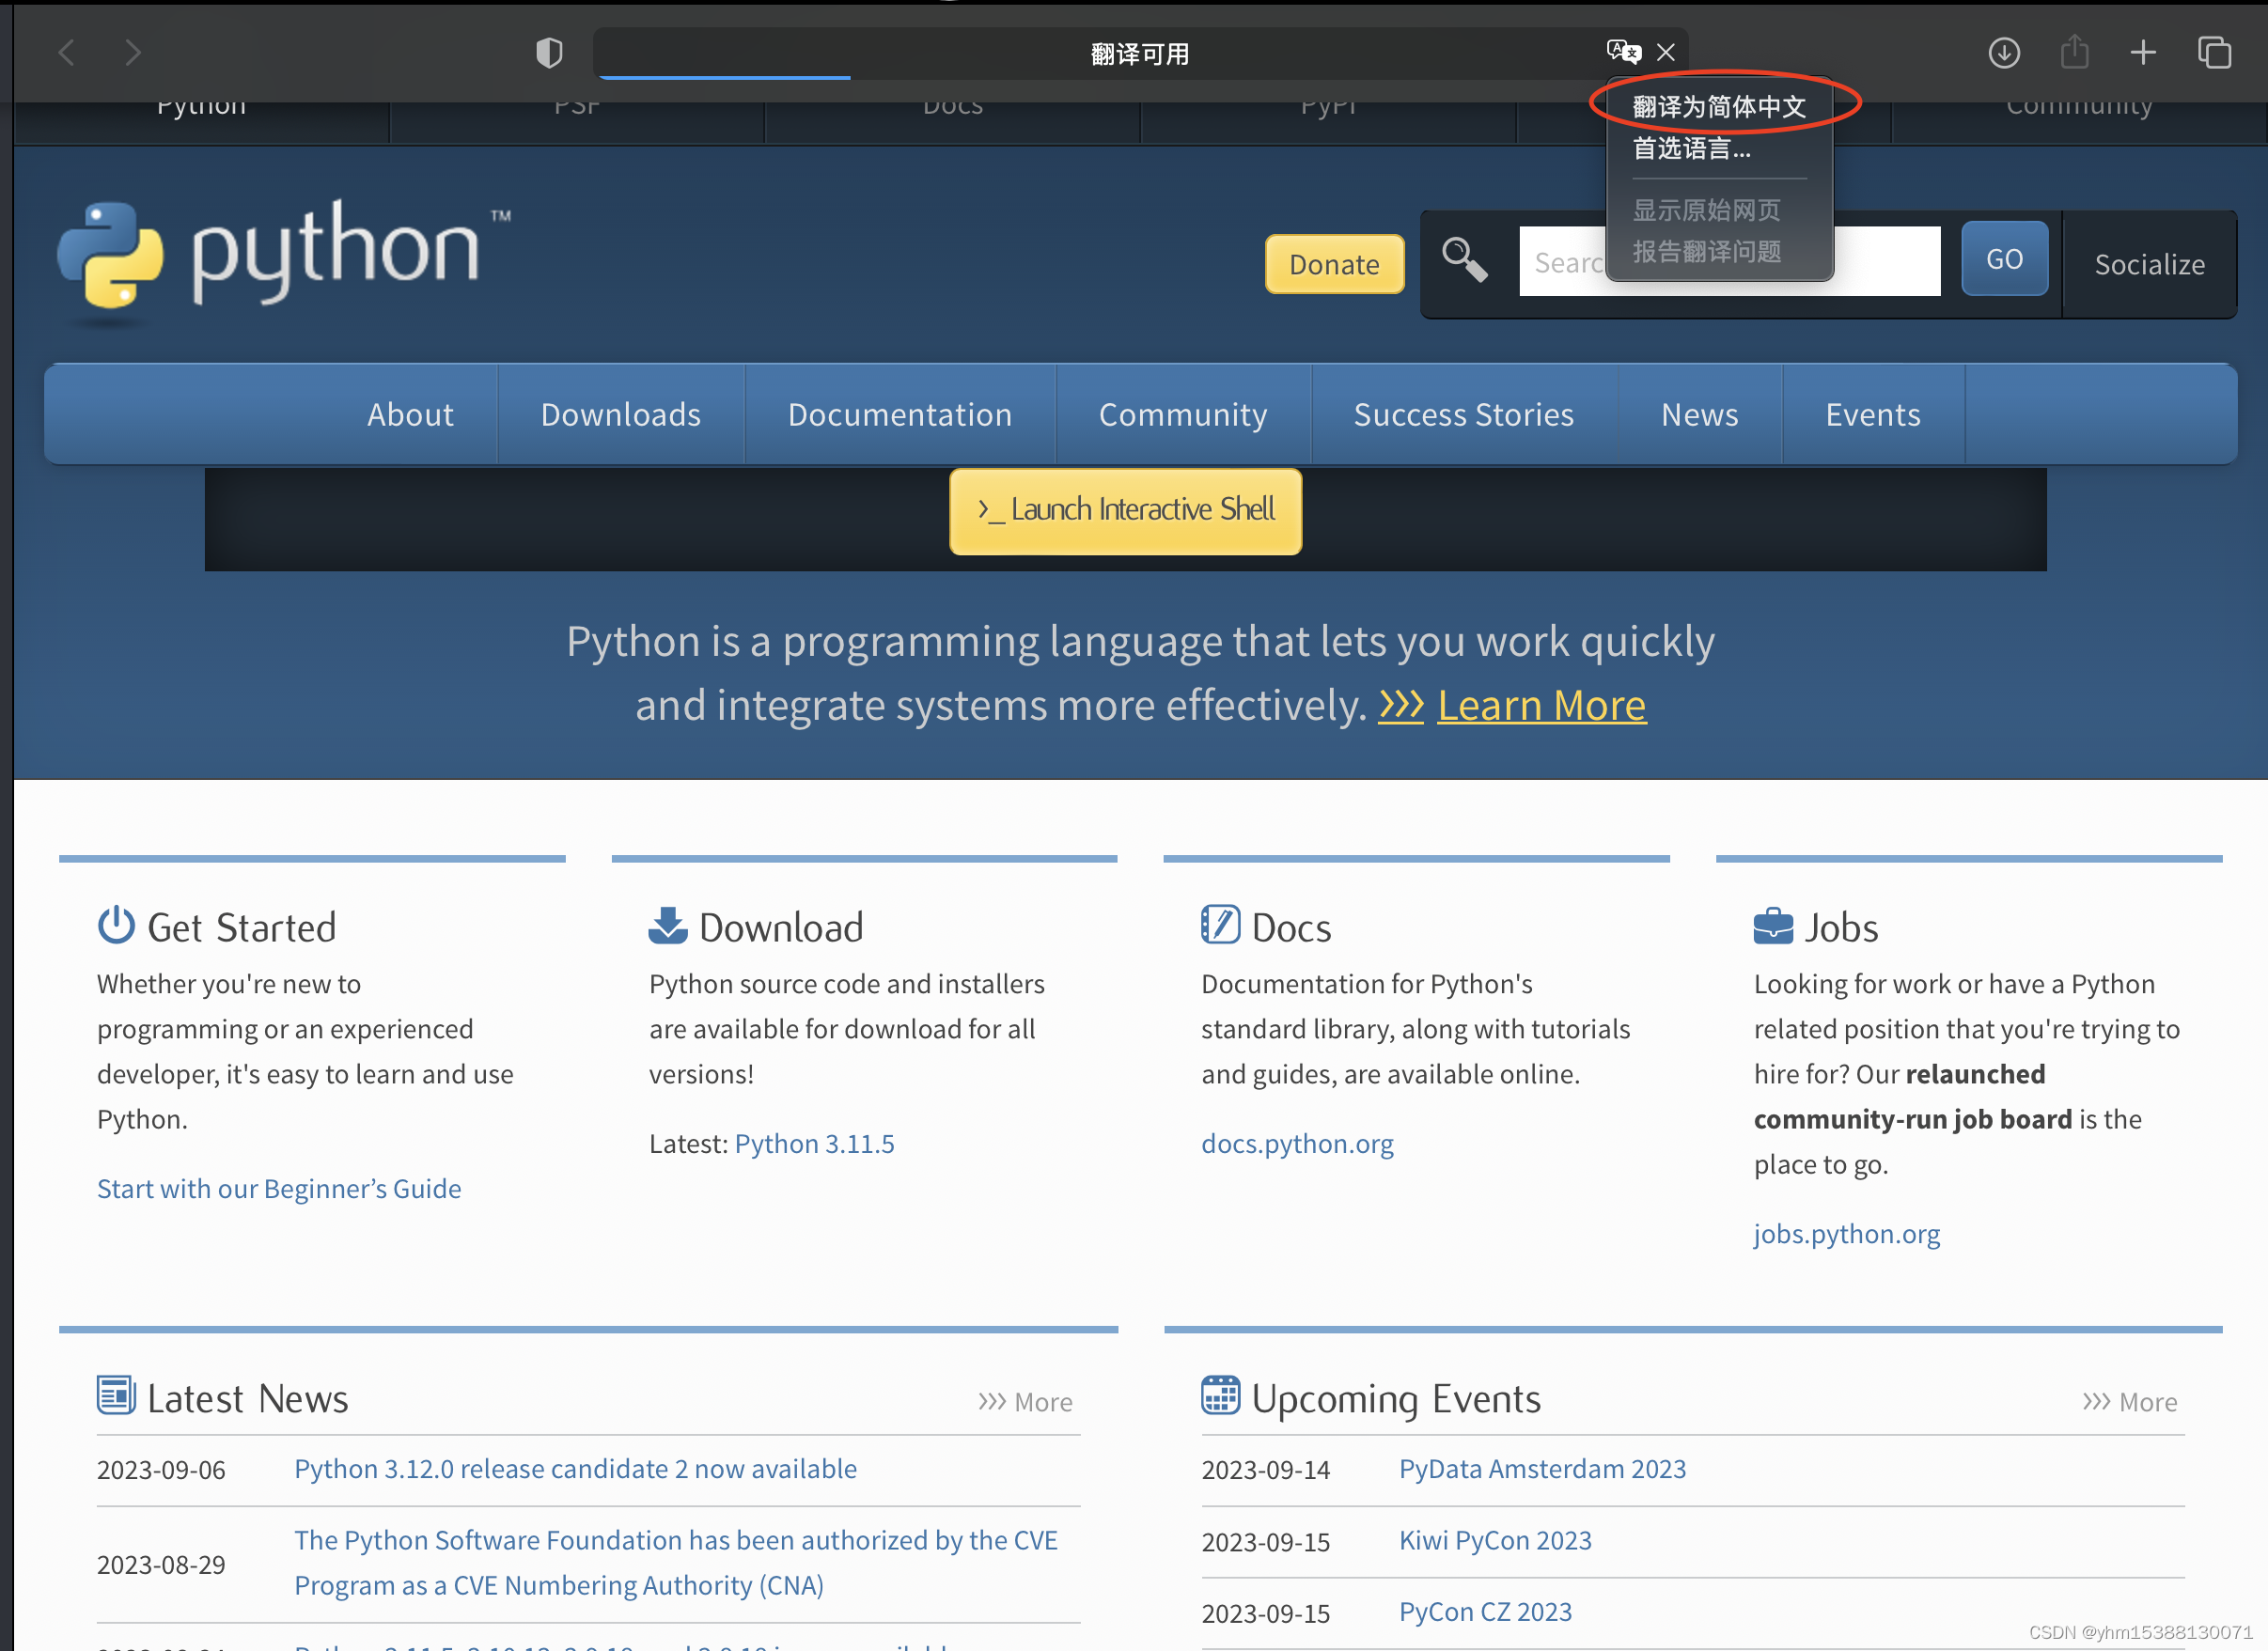Click the Download arrow icon
The image size is (2268, 1651).
tap(668, 925)
